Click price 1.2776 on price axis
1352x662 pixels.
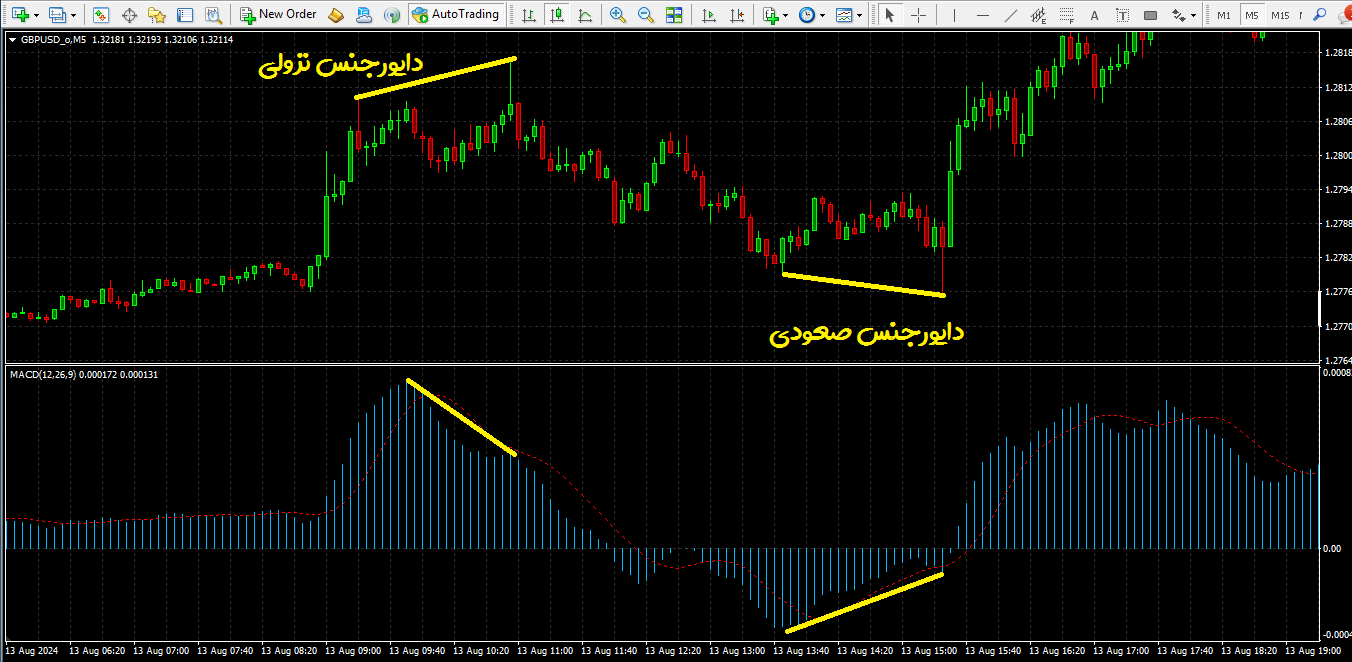pyautogui.click(x=1338, y=292)
